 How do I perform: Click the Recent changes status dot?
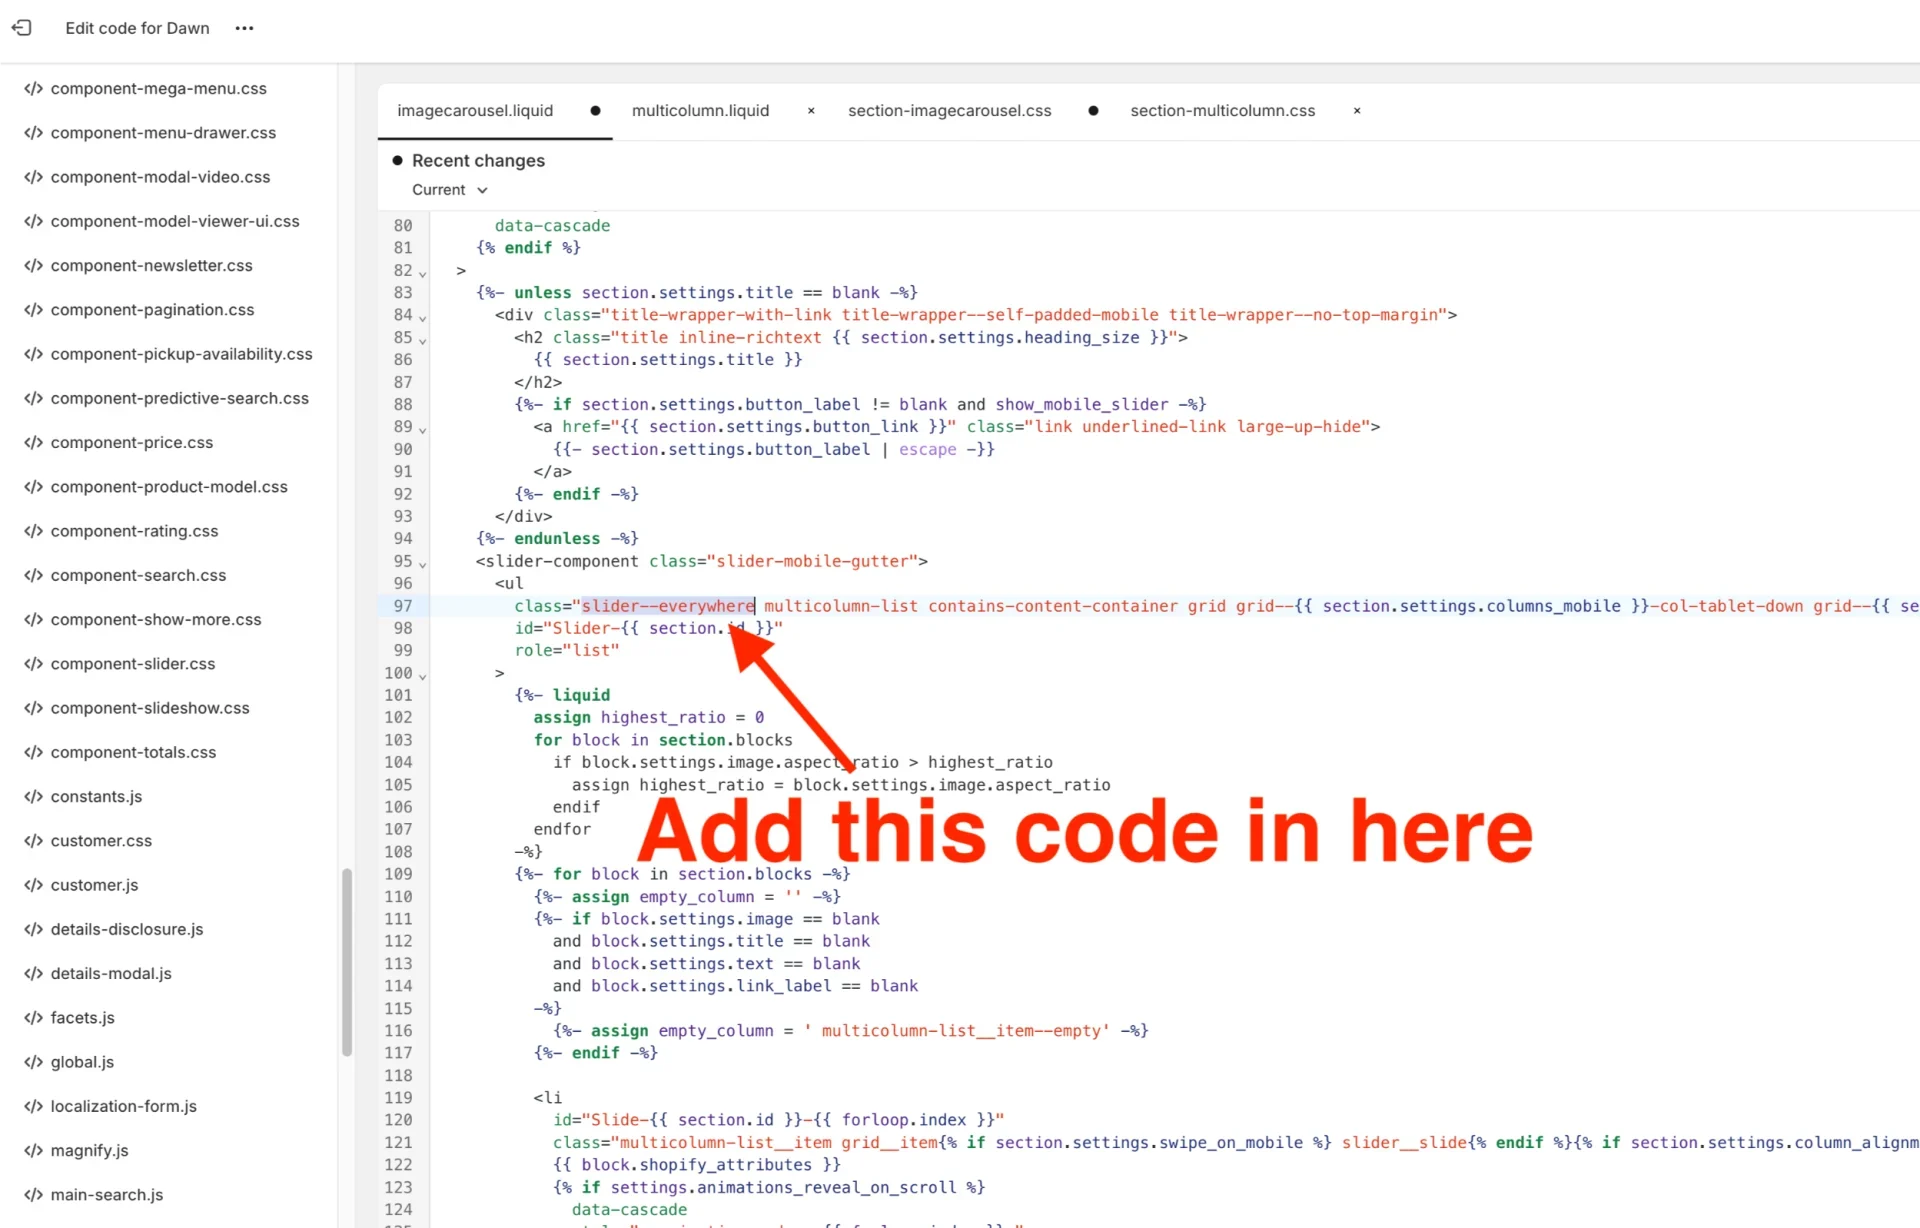(x=398, y=159)
